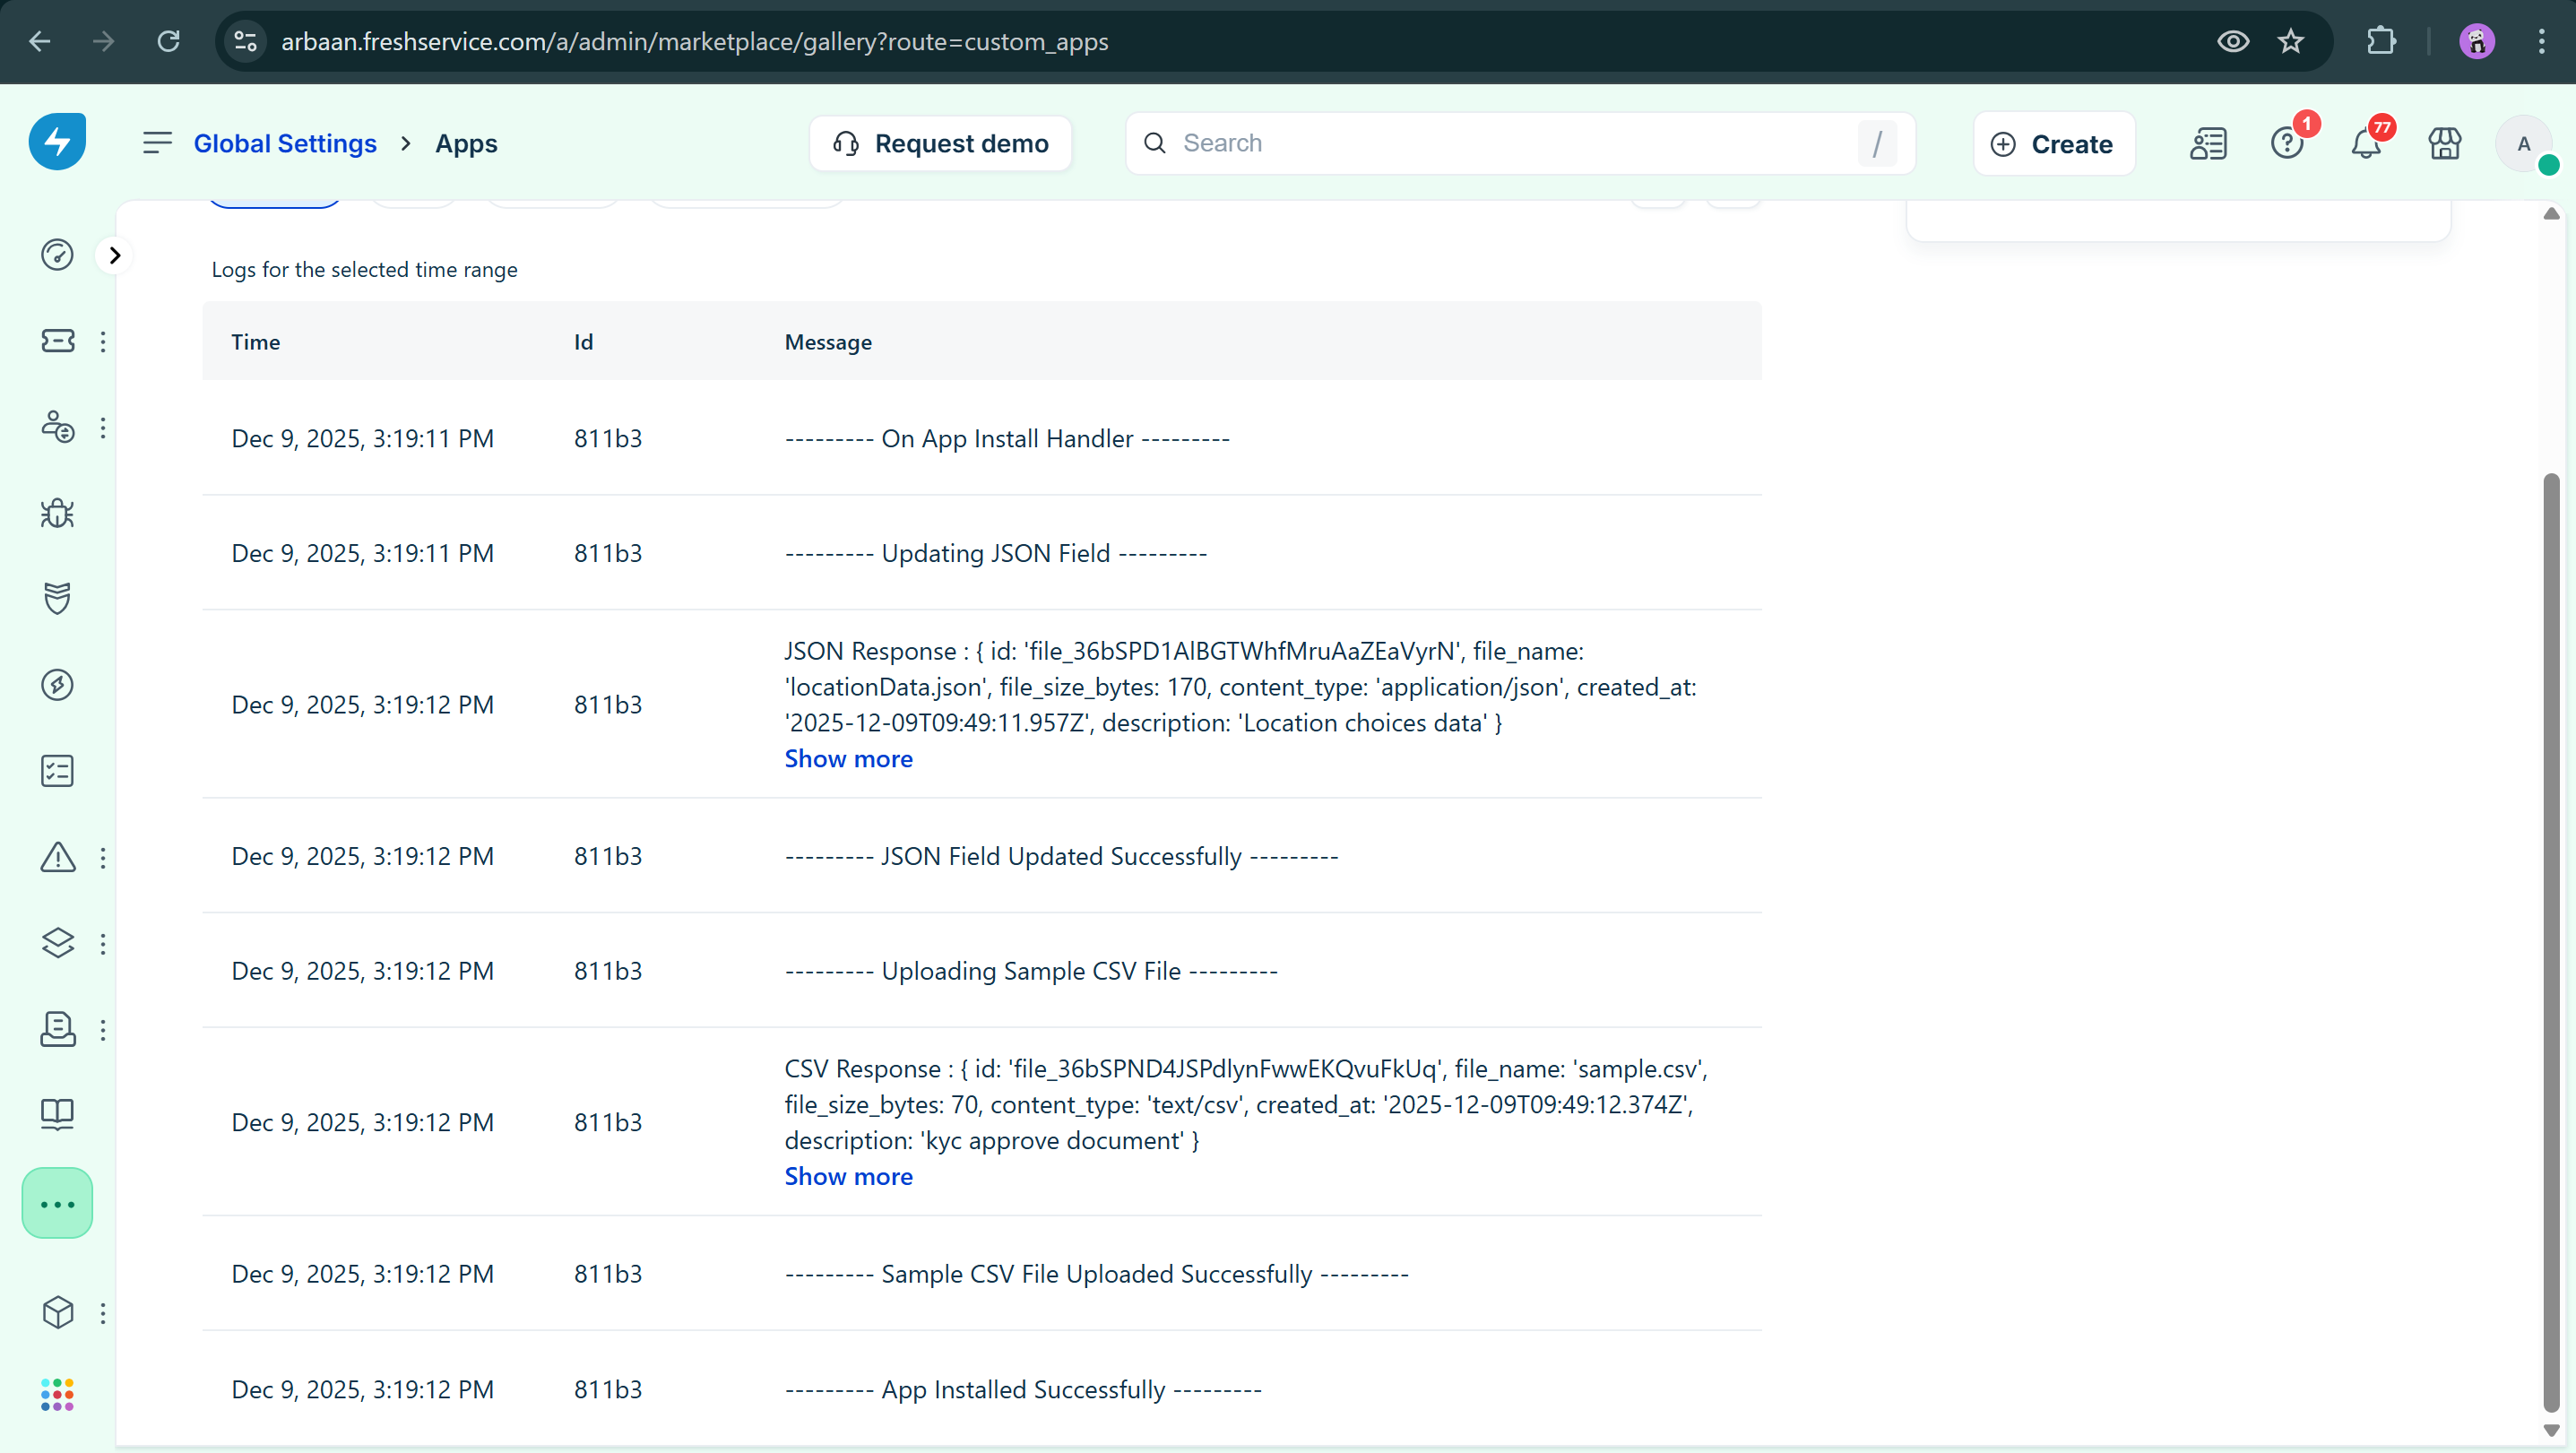Image resolution: width=2576 pixels, height=1453 pixels.
Task: Click the bug Problems sidebar icon
Action: pyautogui.click(x=57, y=513)
